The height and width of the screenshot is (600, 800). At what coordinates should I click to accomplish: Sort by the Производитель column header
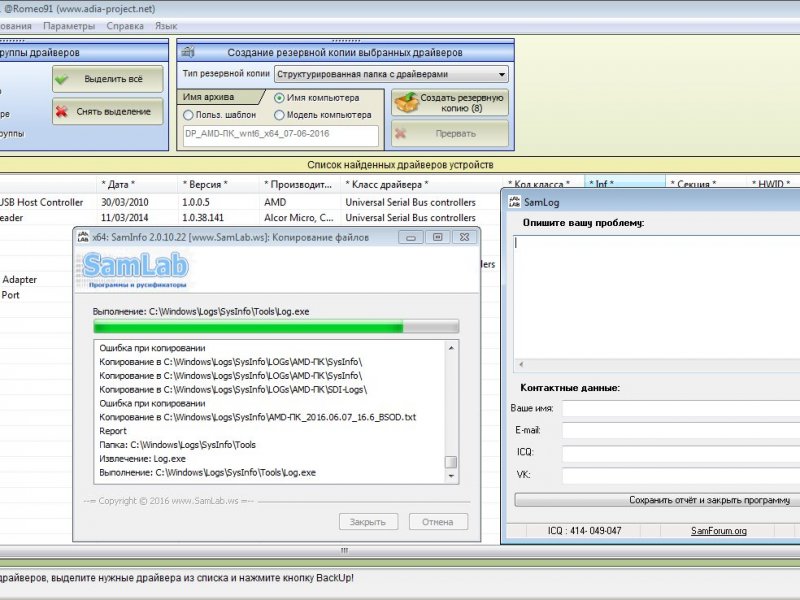click(300, 184)
